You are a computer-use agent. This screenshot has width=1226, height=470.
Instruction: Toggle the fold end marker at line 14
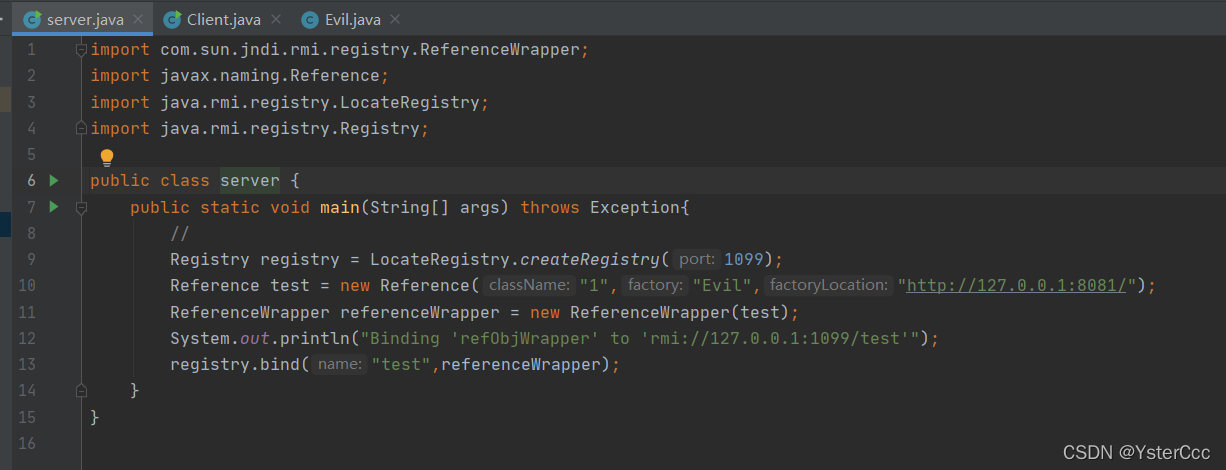[81, 390]
